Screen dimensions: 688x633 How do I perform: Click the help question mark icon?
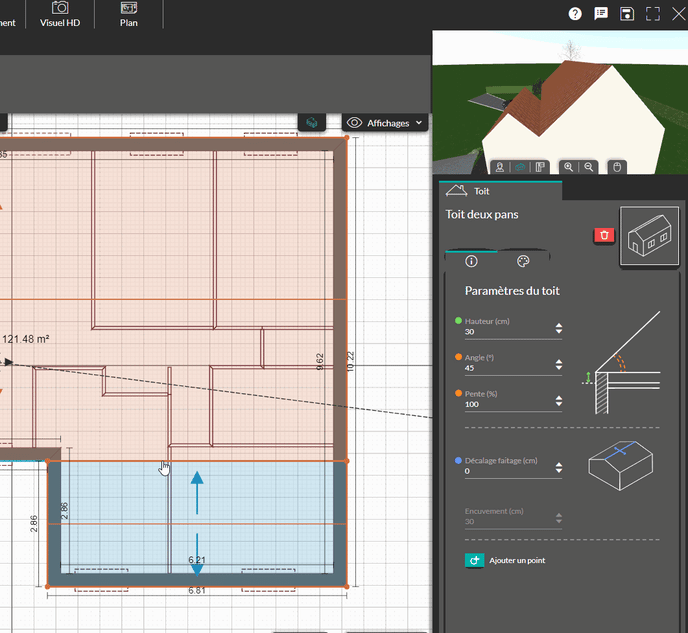[575, 14]
